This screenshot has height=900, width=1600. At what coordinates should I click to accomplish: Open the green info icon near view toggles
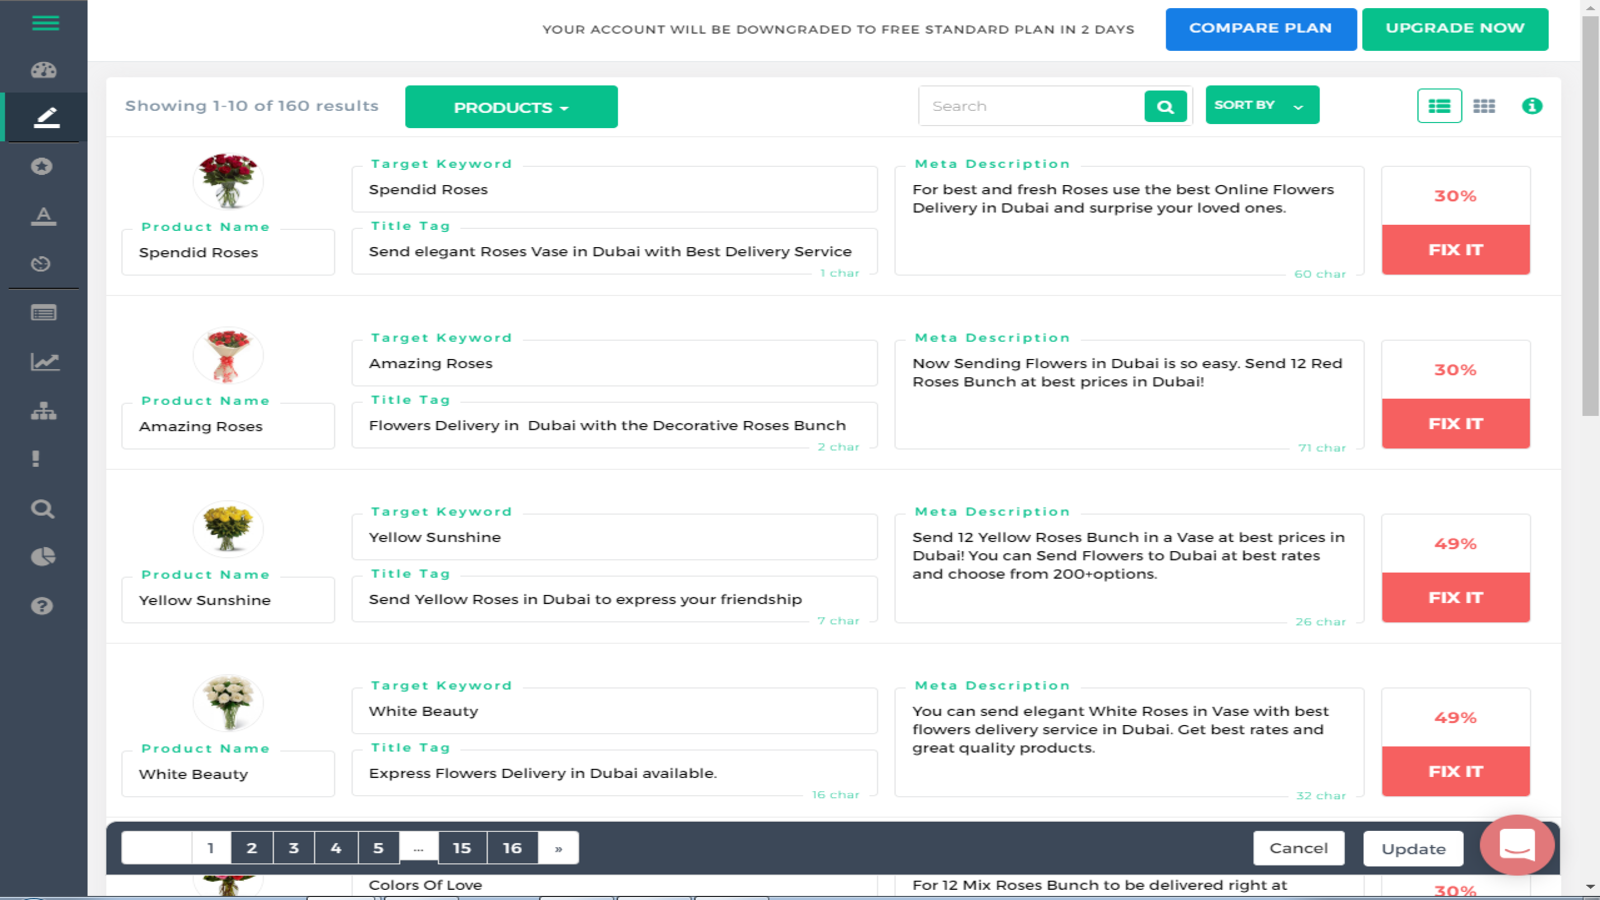click(x=1532, y=105)
